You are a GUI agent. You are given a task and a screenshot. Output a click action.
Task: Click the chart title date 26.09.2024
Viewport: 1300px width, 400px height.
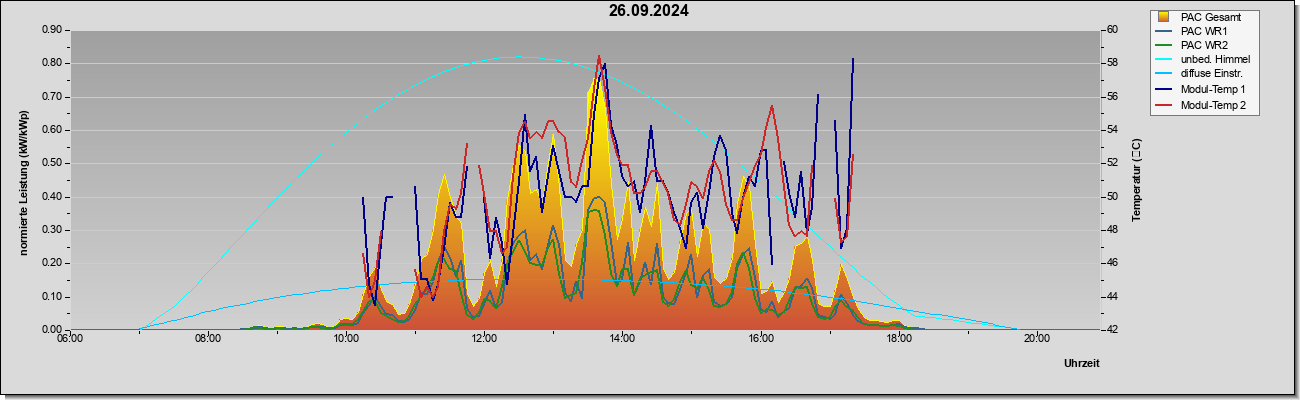(649, 11)
